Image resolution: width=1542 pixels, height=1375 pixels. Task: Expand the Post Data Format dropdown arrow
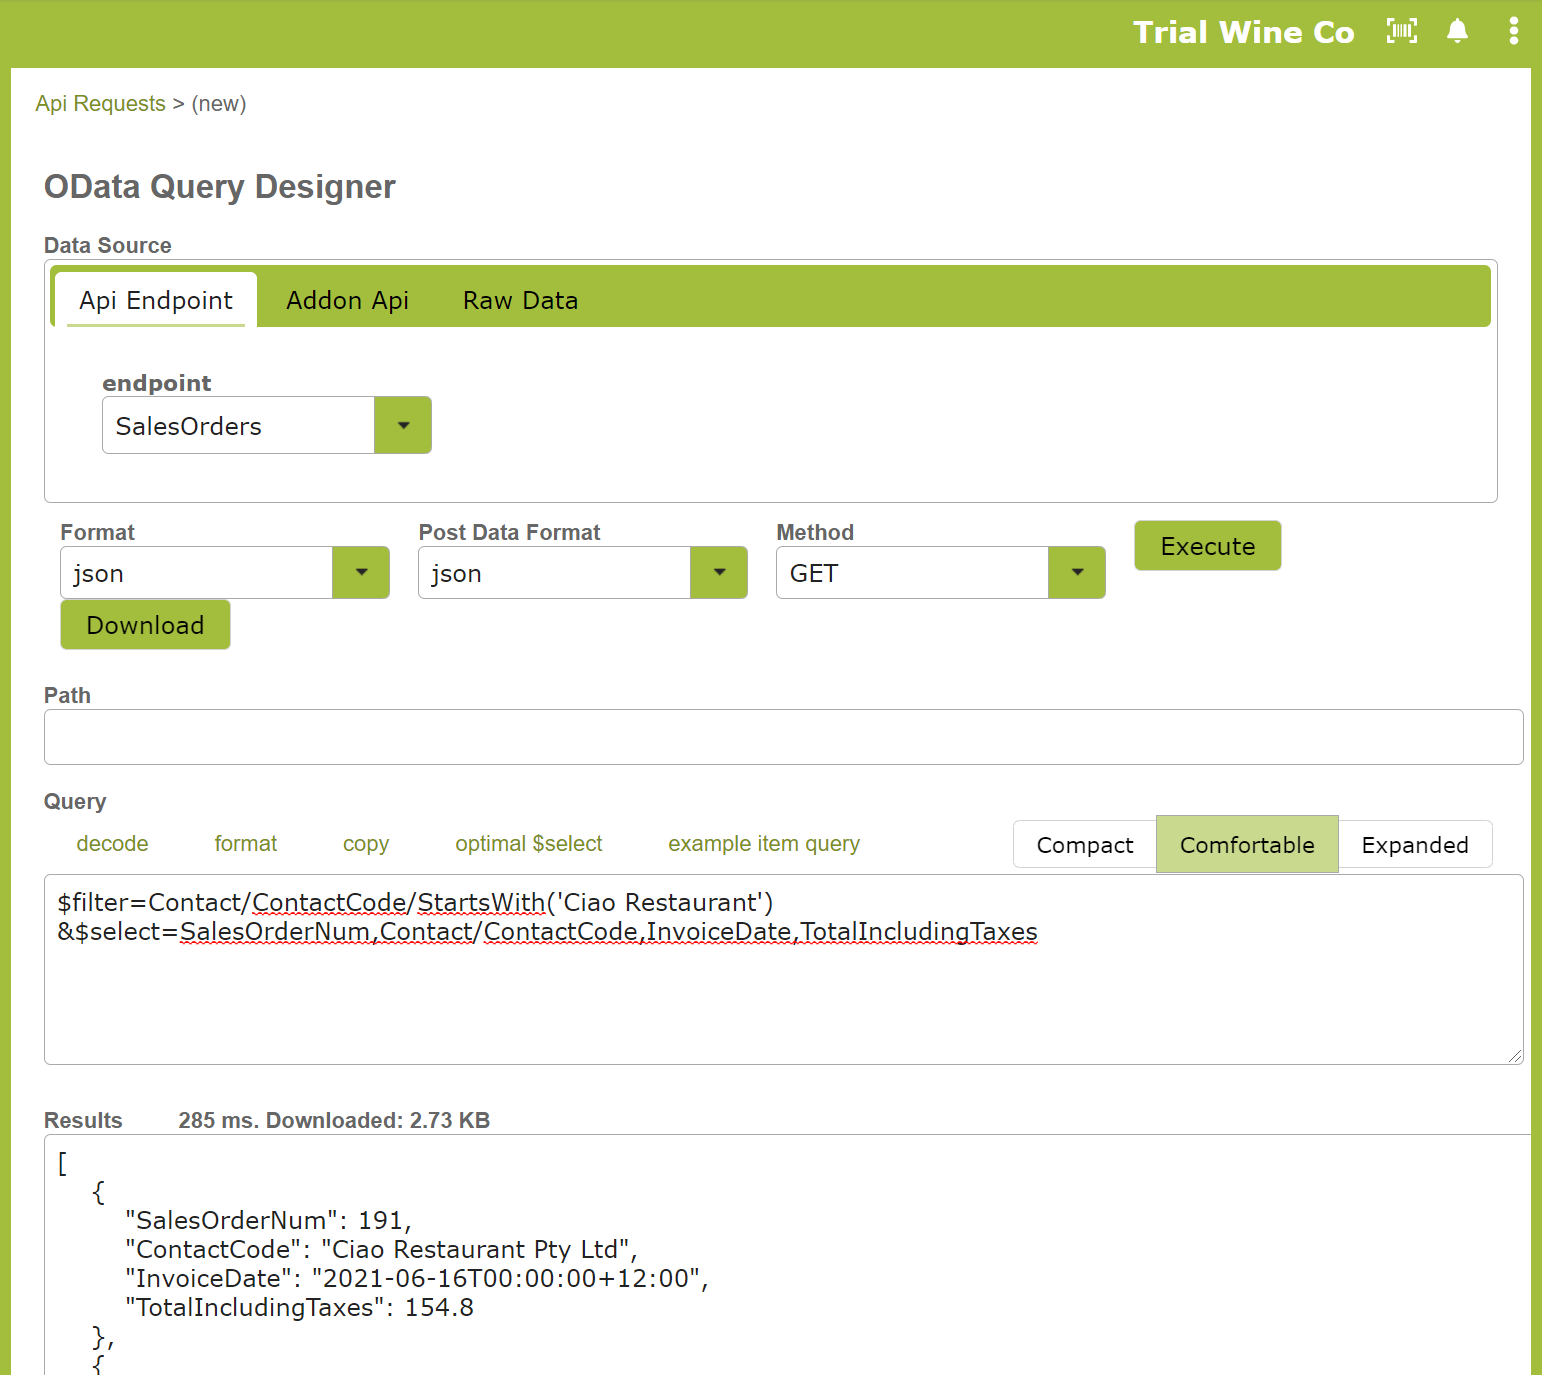(719, 573)
